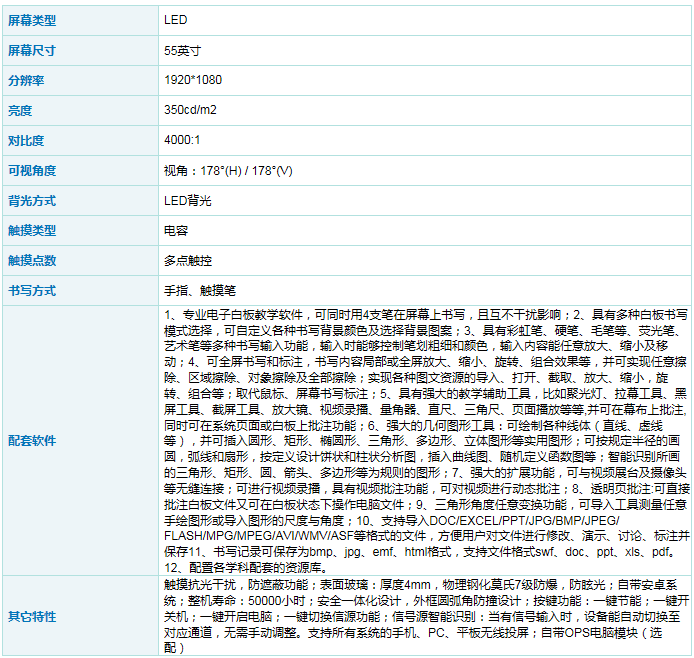This screenshot has height=658, width=694.
Task: Click the 配套软件 label
Action: 32,441
